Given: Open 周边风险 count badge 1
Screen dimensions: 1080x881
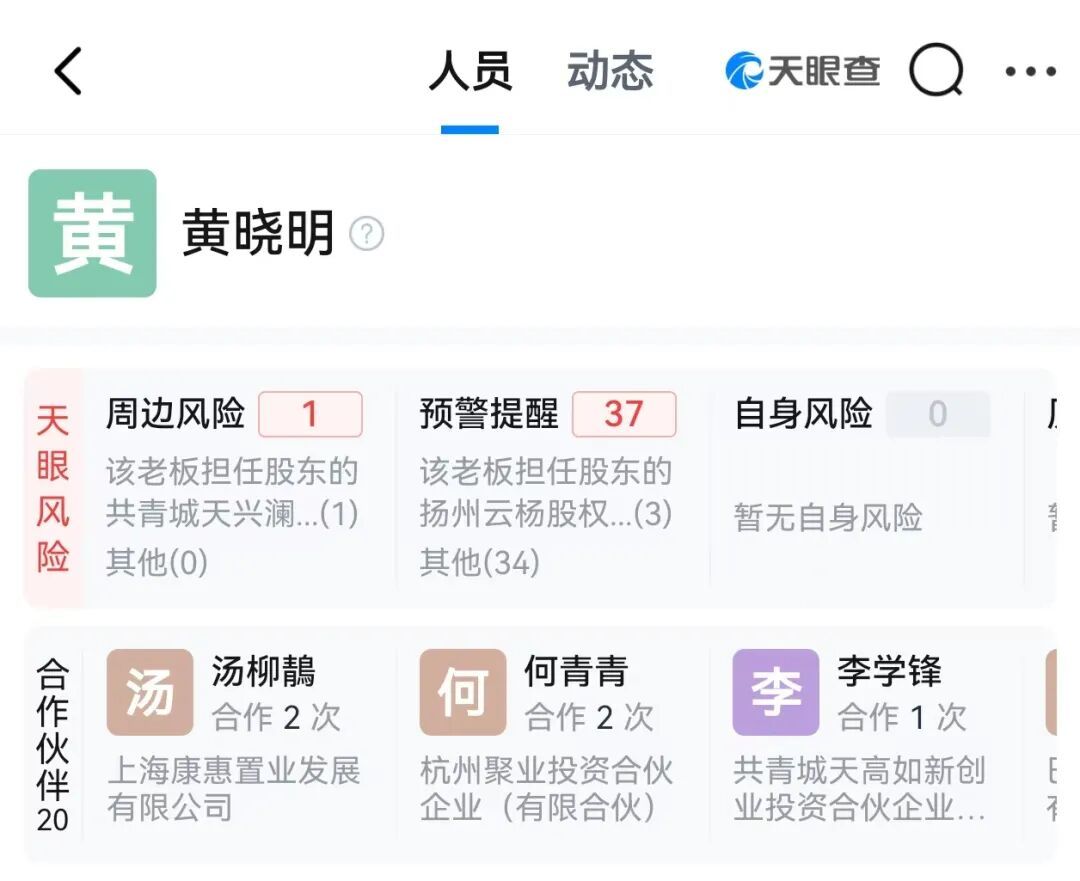Looking at the screenshot, I should pos(310,414).
